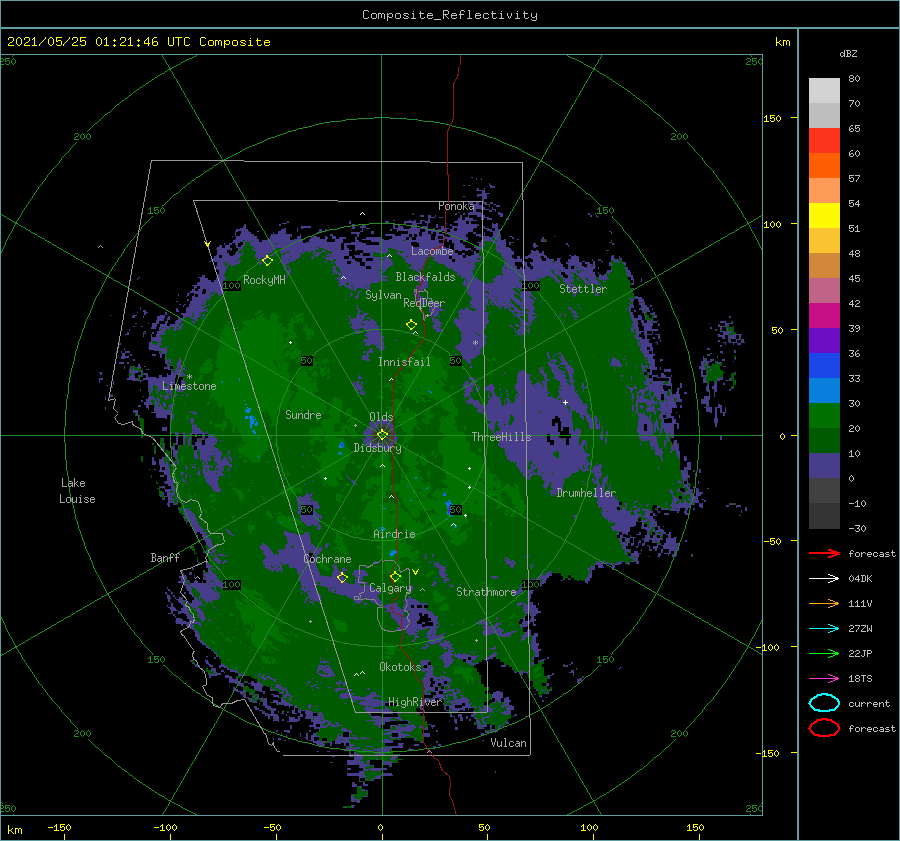
Task: Click the 'current' legend text
Action: click(x=869, y=703)
